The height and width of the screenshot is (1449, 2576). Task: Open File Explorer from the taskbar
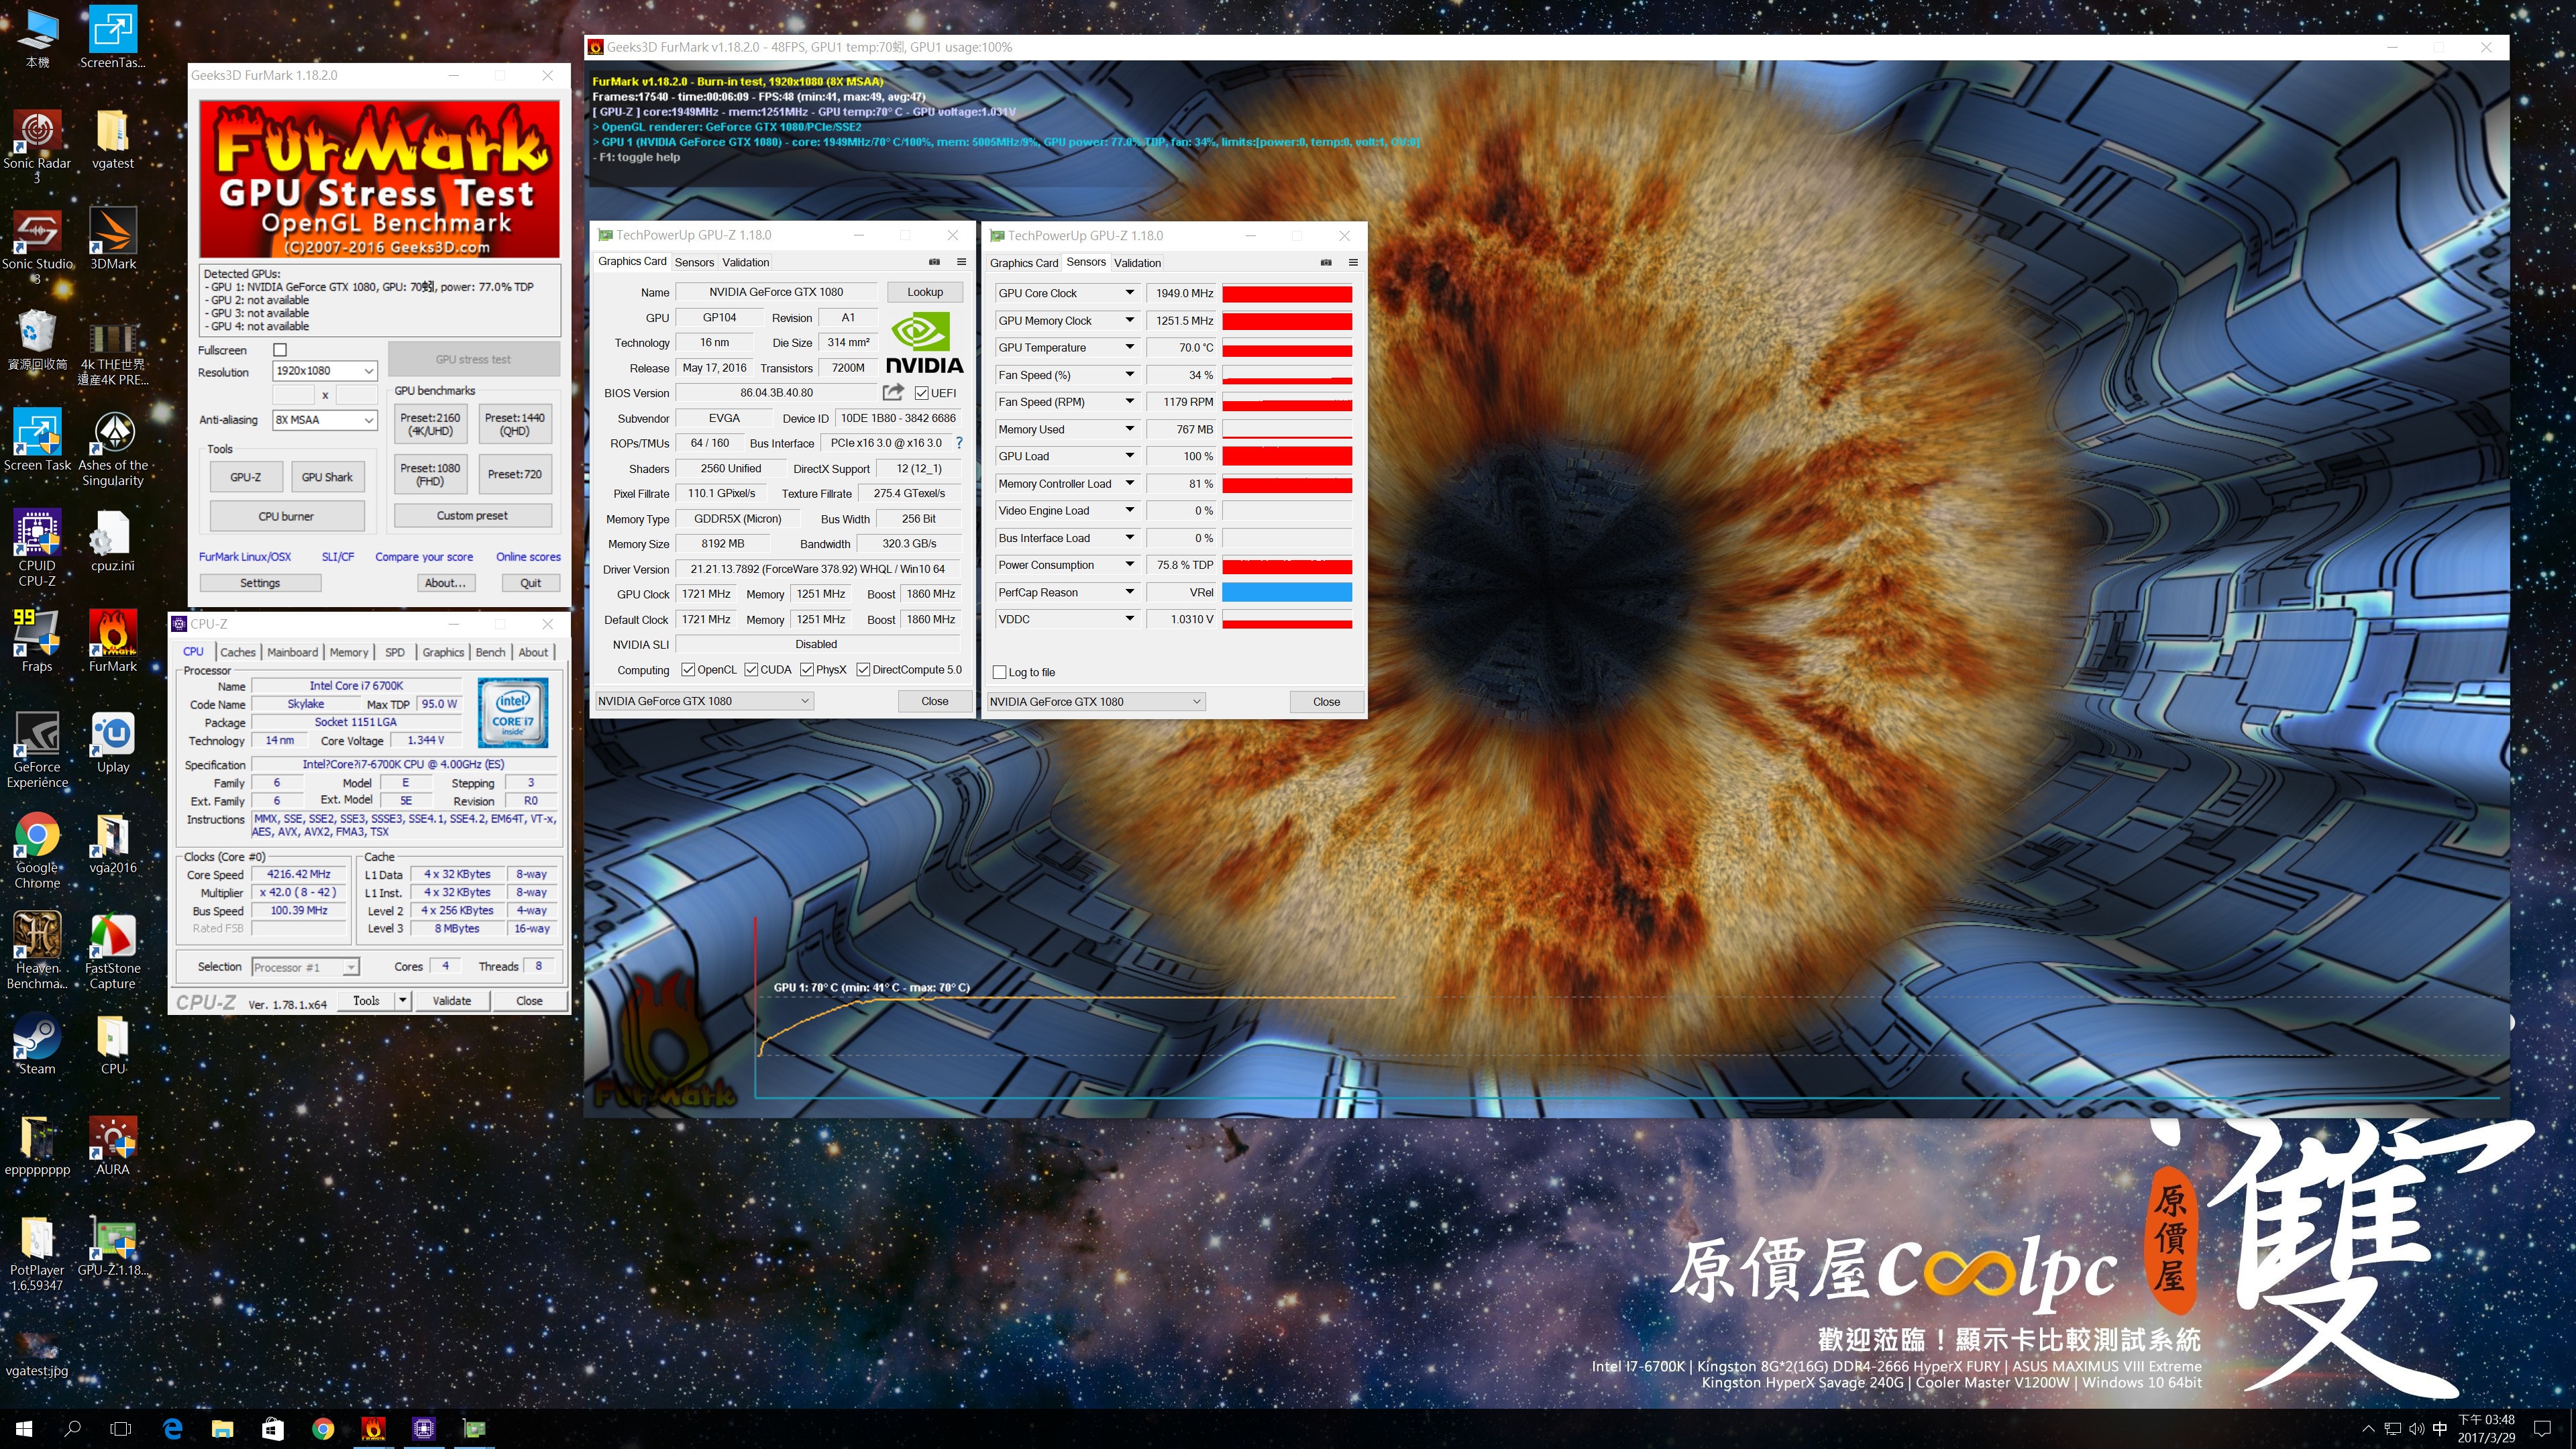point(222,1428)
